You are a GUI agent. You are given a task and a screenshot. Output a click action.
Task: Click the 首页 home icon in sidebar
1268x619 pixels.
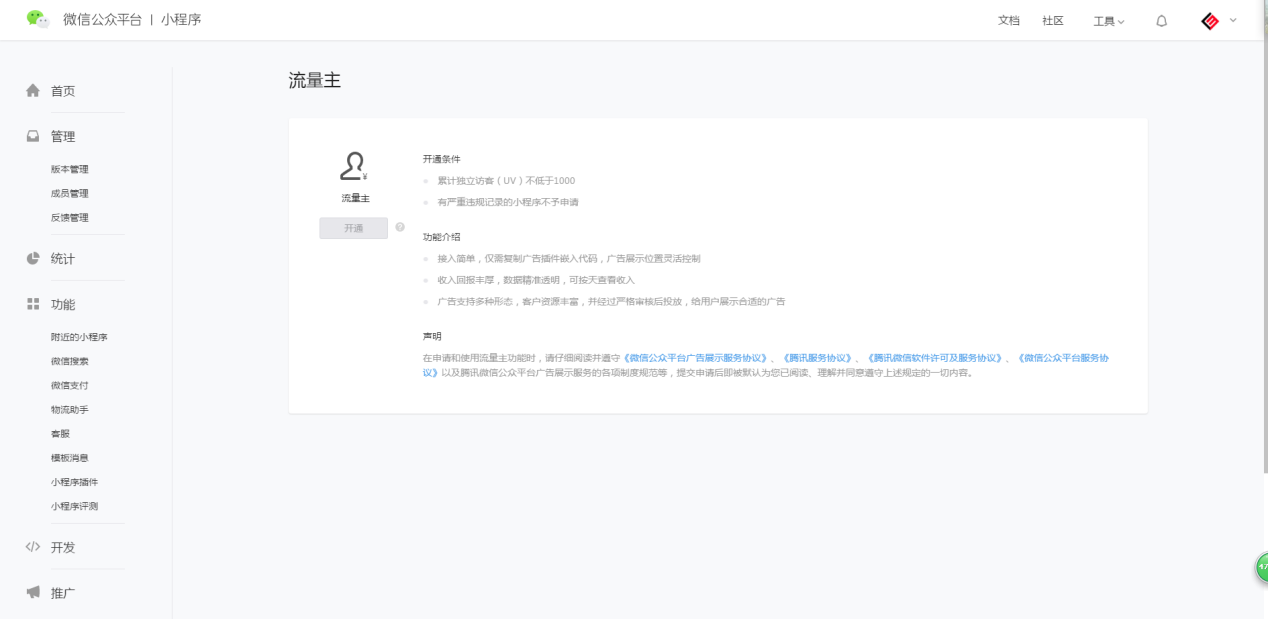pyautogui.click(x=33, y=91)
